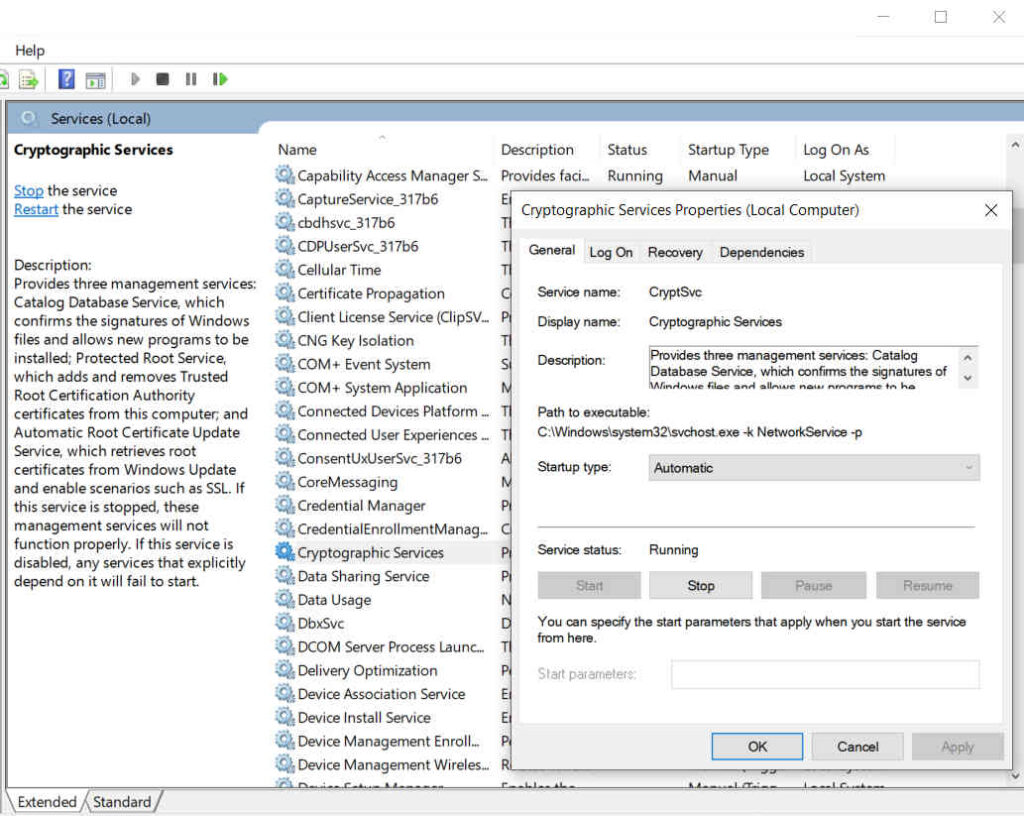Click gear icon beside Client License Service

coord(285,316)
